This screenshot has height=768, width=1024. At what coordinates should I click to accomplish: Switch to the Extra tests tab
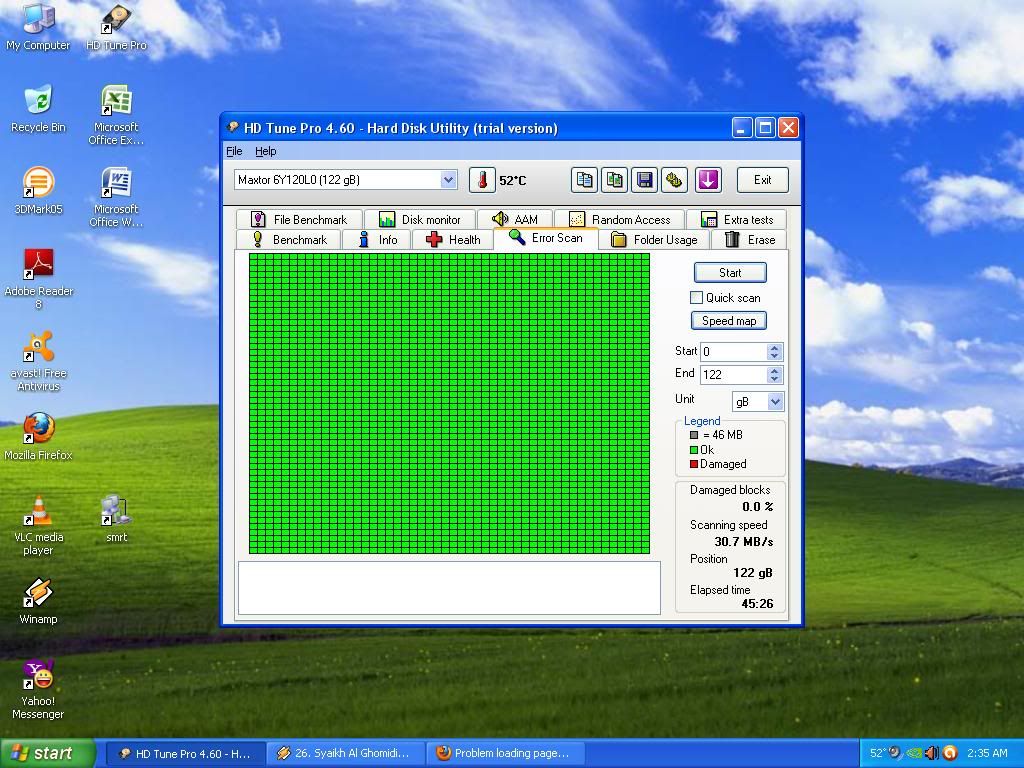(737, 219)
